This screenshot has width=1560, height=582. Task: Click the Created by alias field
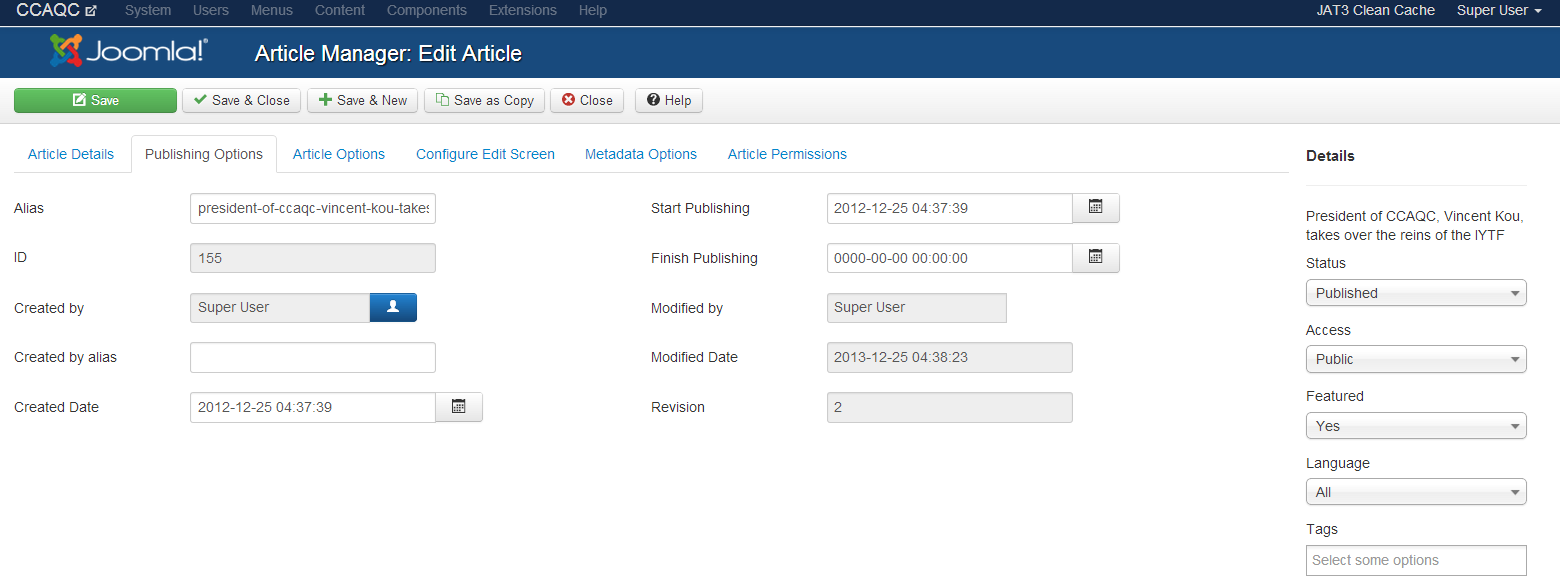(x=313, y=357)
